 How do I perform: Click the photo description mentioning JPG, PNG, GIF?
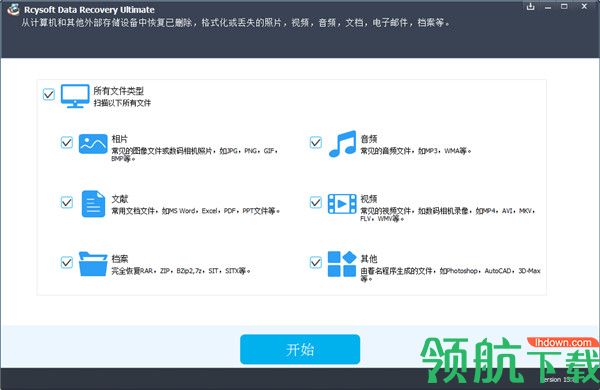coord(194,155)
